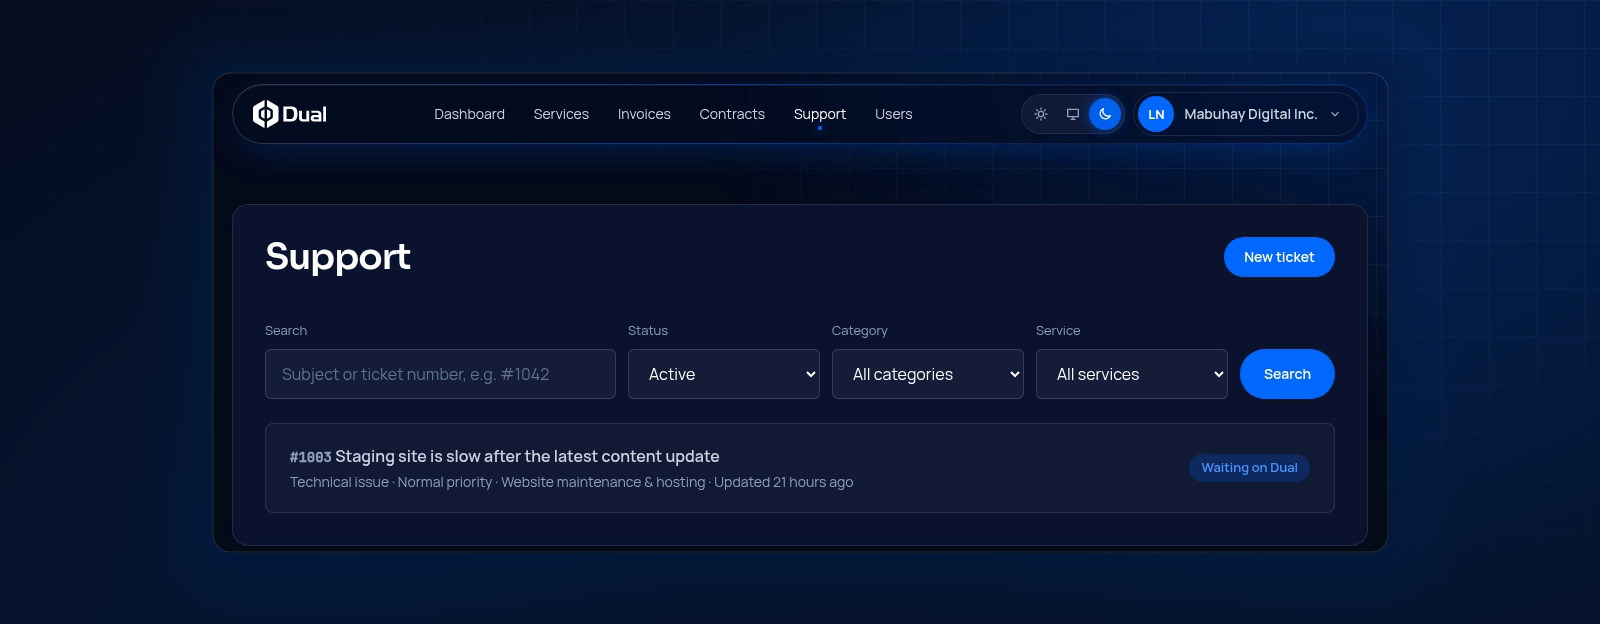Image resolution: width=1600 pixels, height=624 pixels.
Task: Select the Support nav item
Action: point(820,114)
